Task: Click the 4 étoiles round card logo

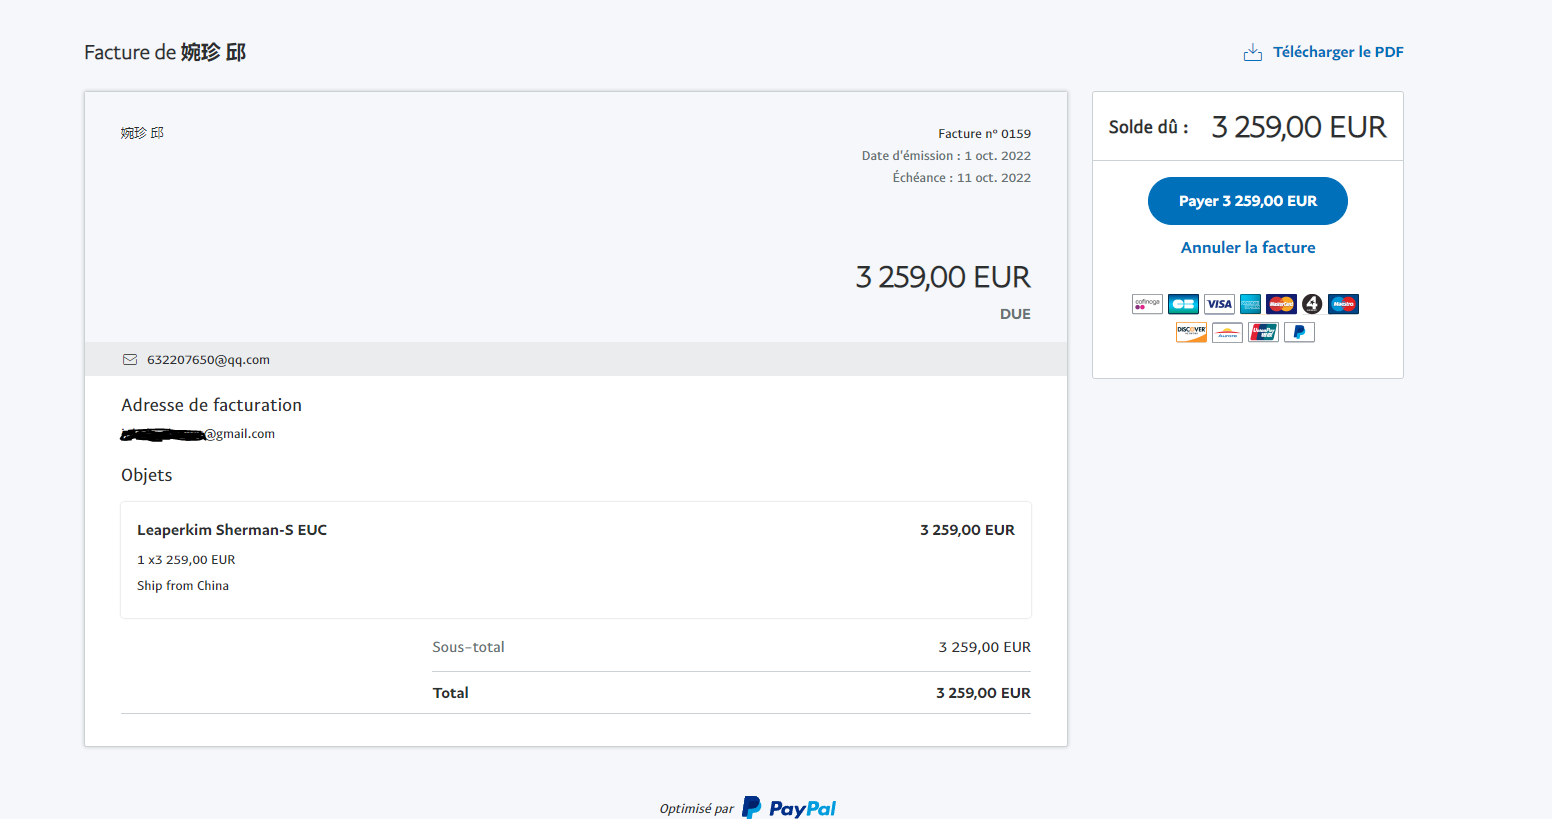Action: [1312, 304]
